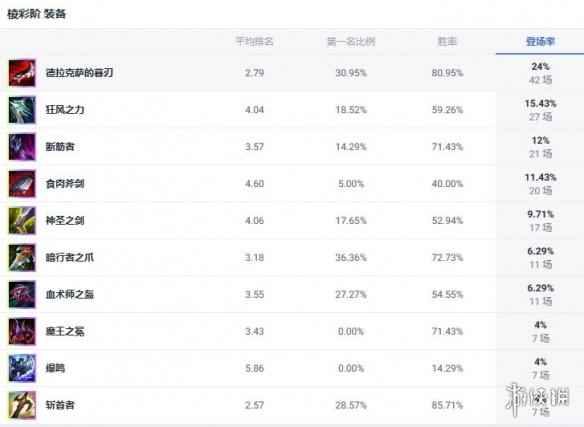Select the highlighted 登场率 column header

pyautogui.click(x=540, y=41)
